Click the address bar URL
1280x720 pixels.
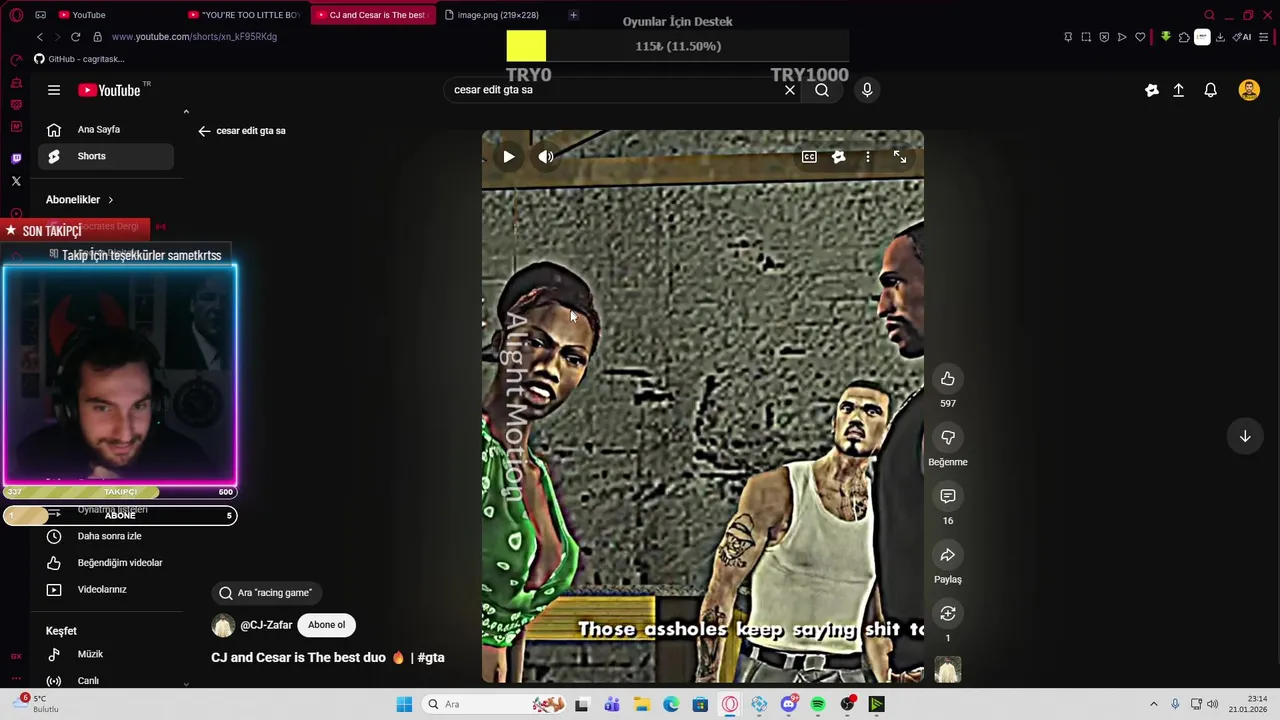click(x=194, y=37)
